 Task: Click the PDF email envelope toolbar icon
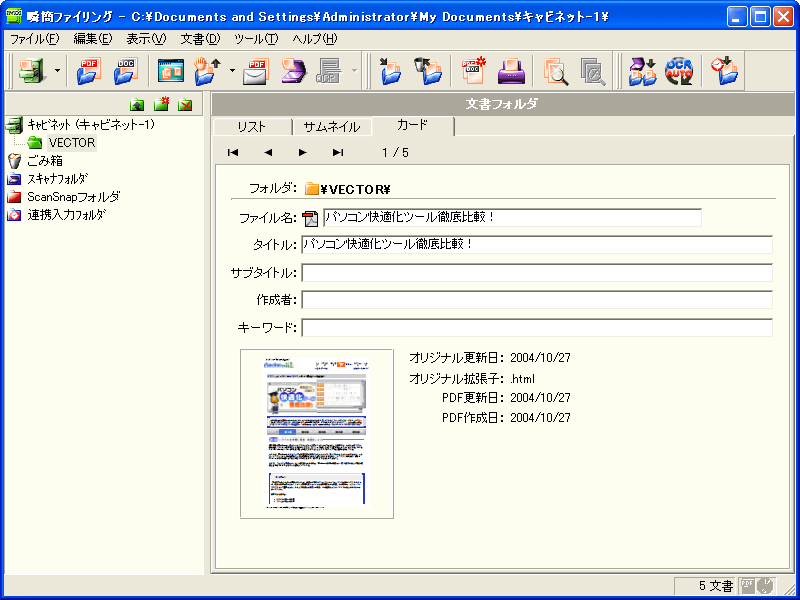pos(256,71)
